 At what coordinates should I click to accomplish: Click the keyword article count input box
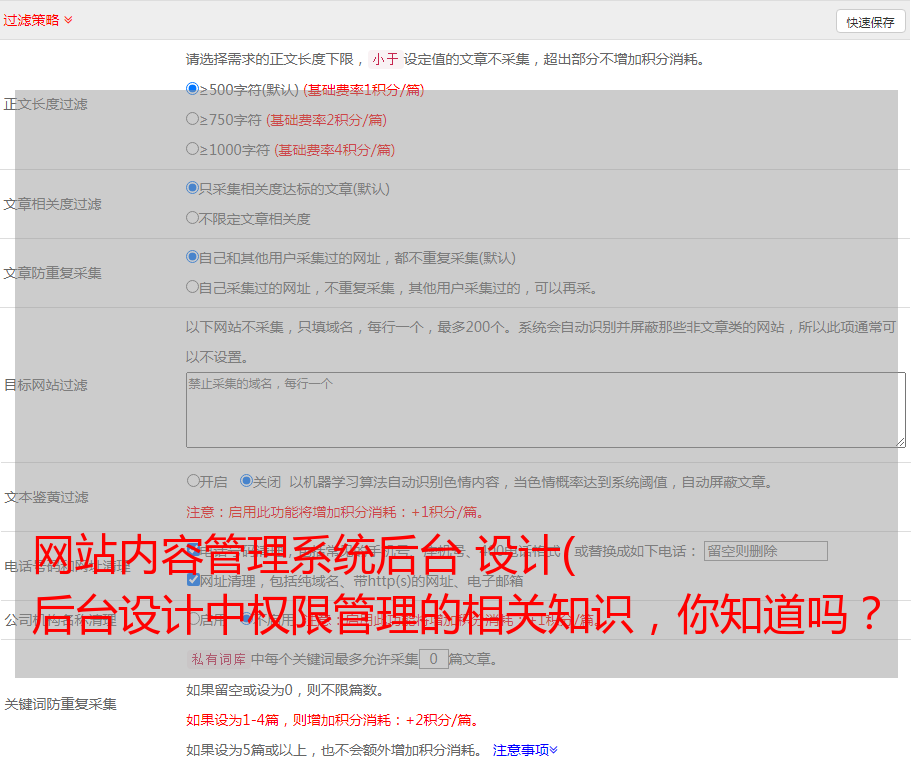(x=433, y=659)
